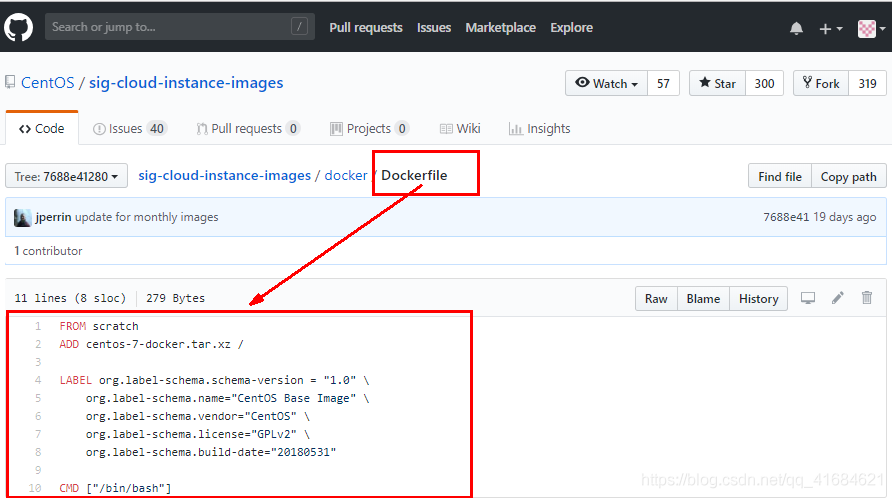This screenshot has width=892, height=498.
Task: Select the Code tab
Action: 42,129
